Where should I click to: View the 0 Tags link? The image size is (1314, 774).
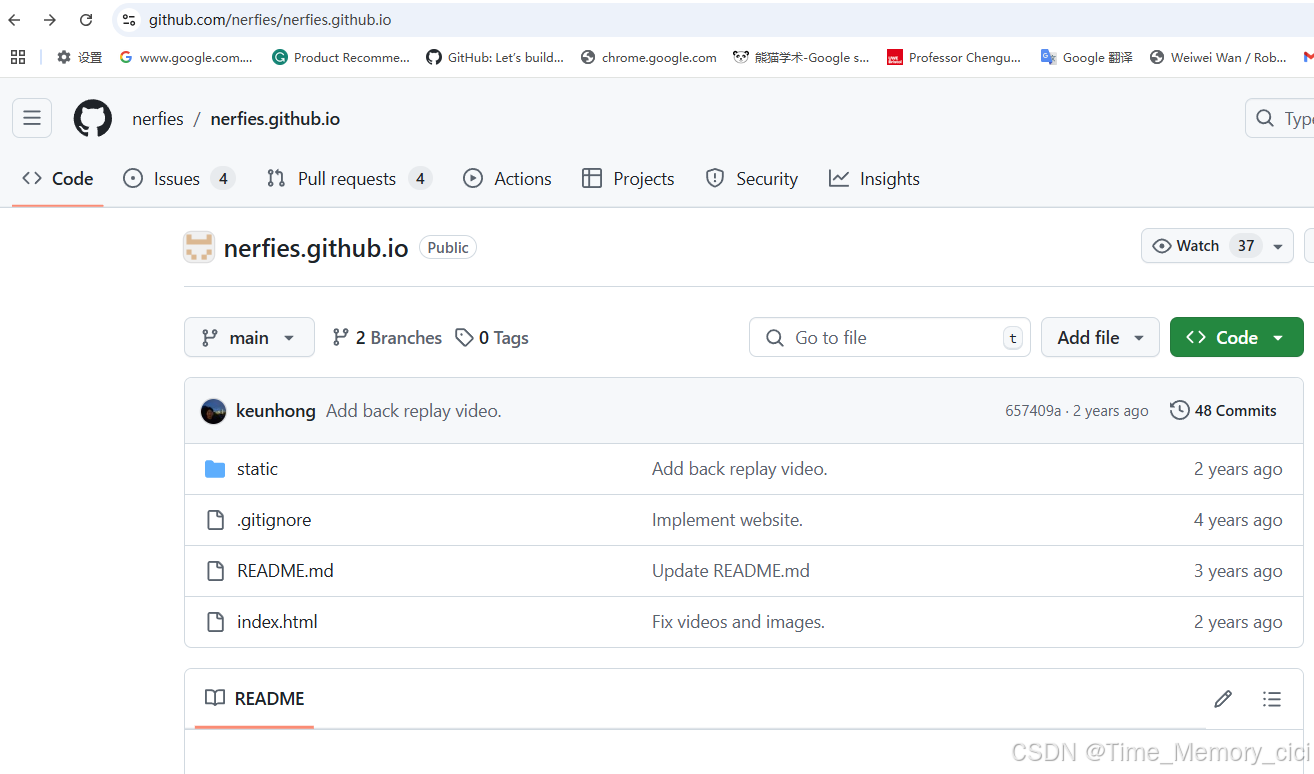[492, 338]
